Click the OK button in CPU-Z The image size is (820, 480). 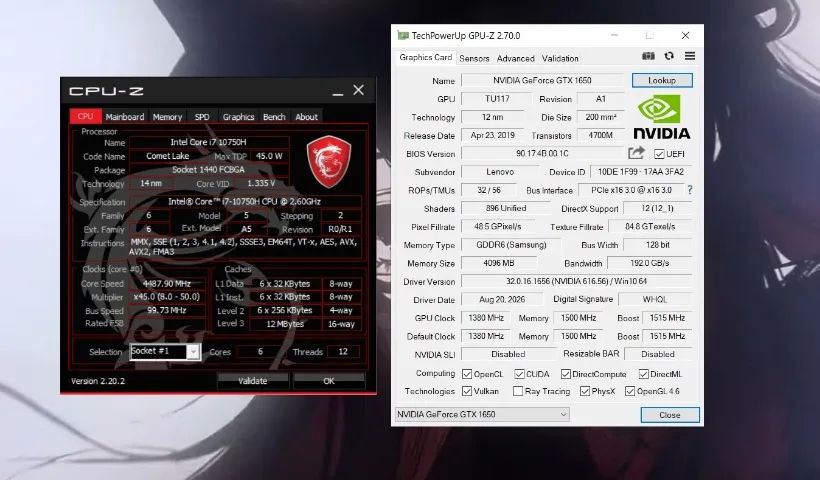pyautogui.click(x=329, y=381)
